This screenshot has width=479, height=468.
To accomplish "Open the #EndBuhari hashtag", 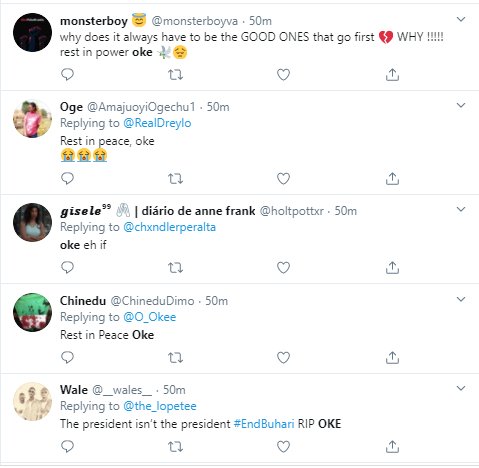I will (x=264, y=424).
